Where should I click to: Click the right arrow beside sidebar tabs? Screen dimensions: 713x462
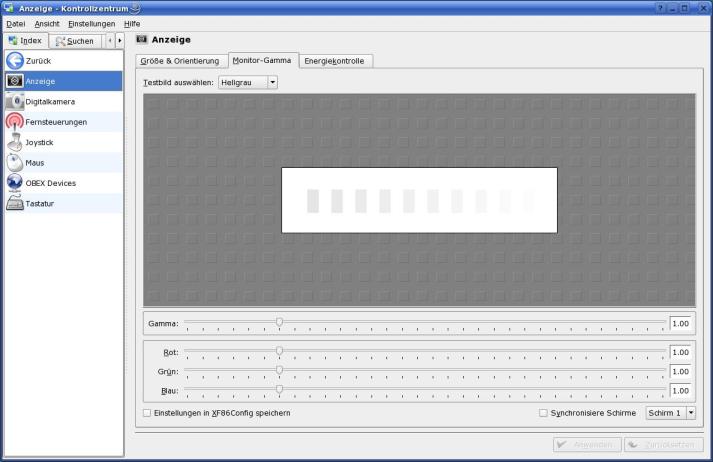pyautogui.click(x=120, y=41)
